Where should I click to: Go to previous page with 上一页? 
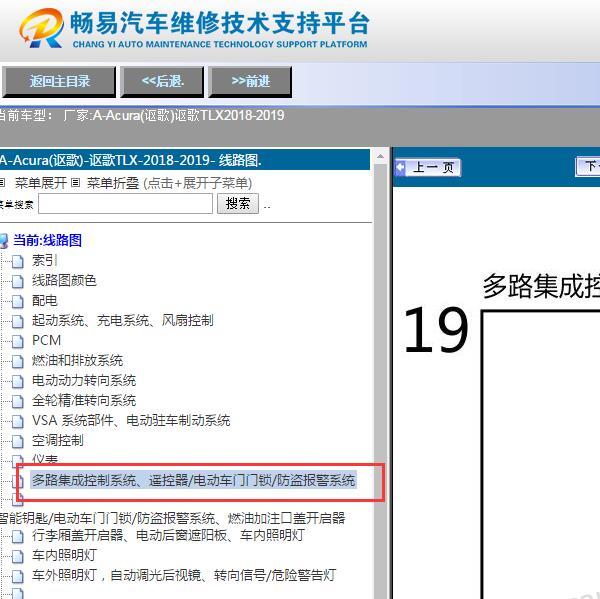point(428,168)
